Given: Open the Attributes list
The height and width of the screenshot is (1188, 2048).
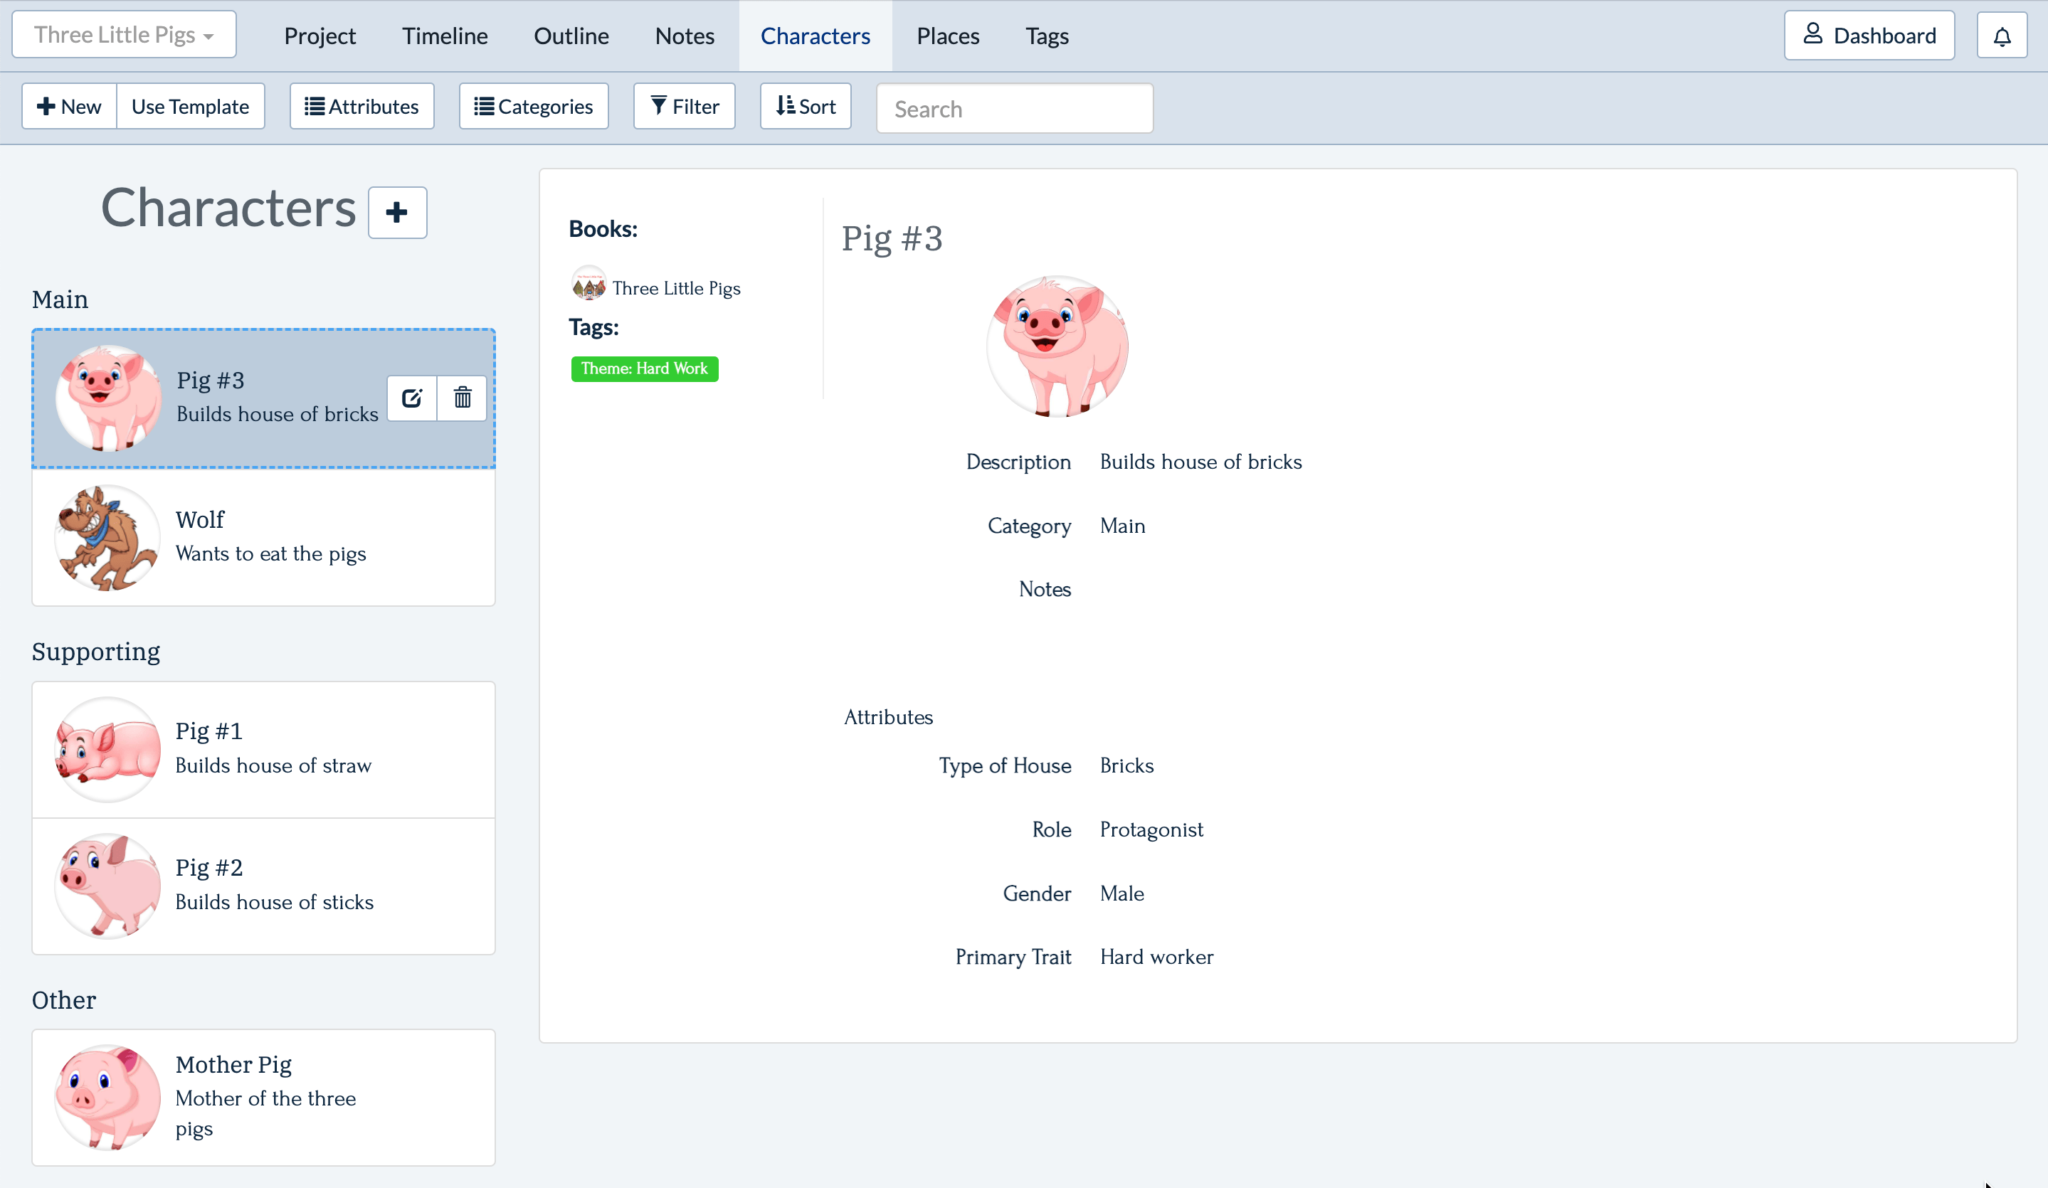Looking at the screenshot, I should [x=362, y=106].
